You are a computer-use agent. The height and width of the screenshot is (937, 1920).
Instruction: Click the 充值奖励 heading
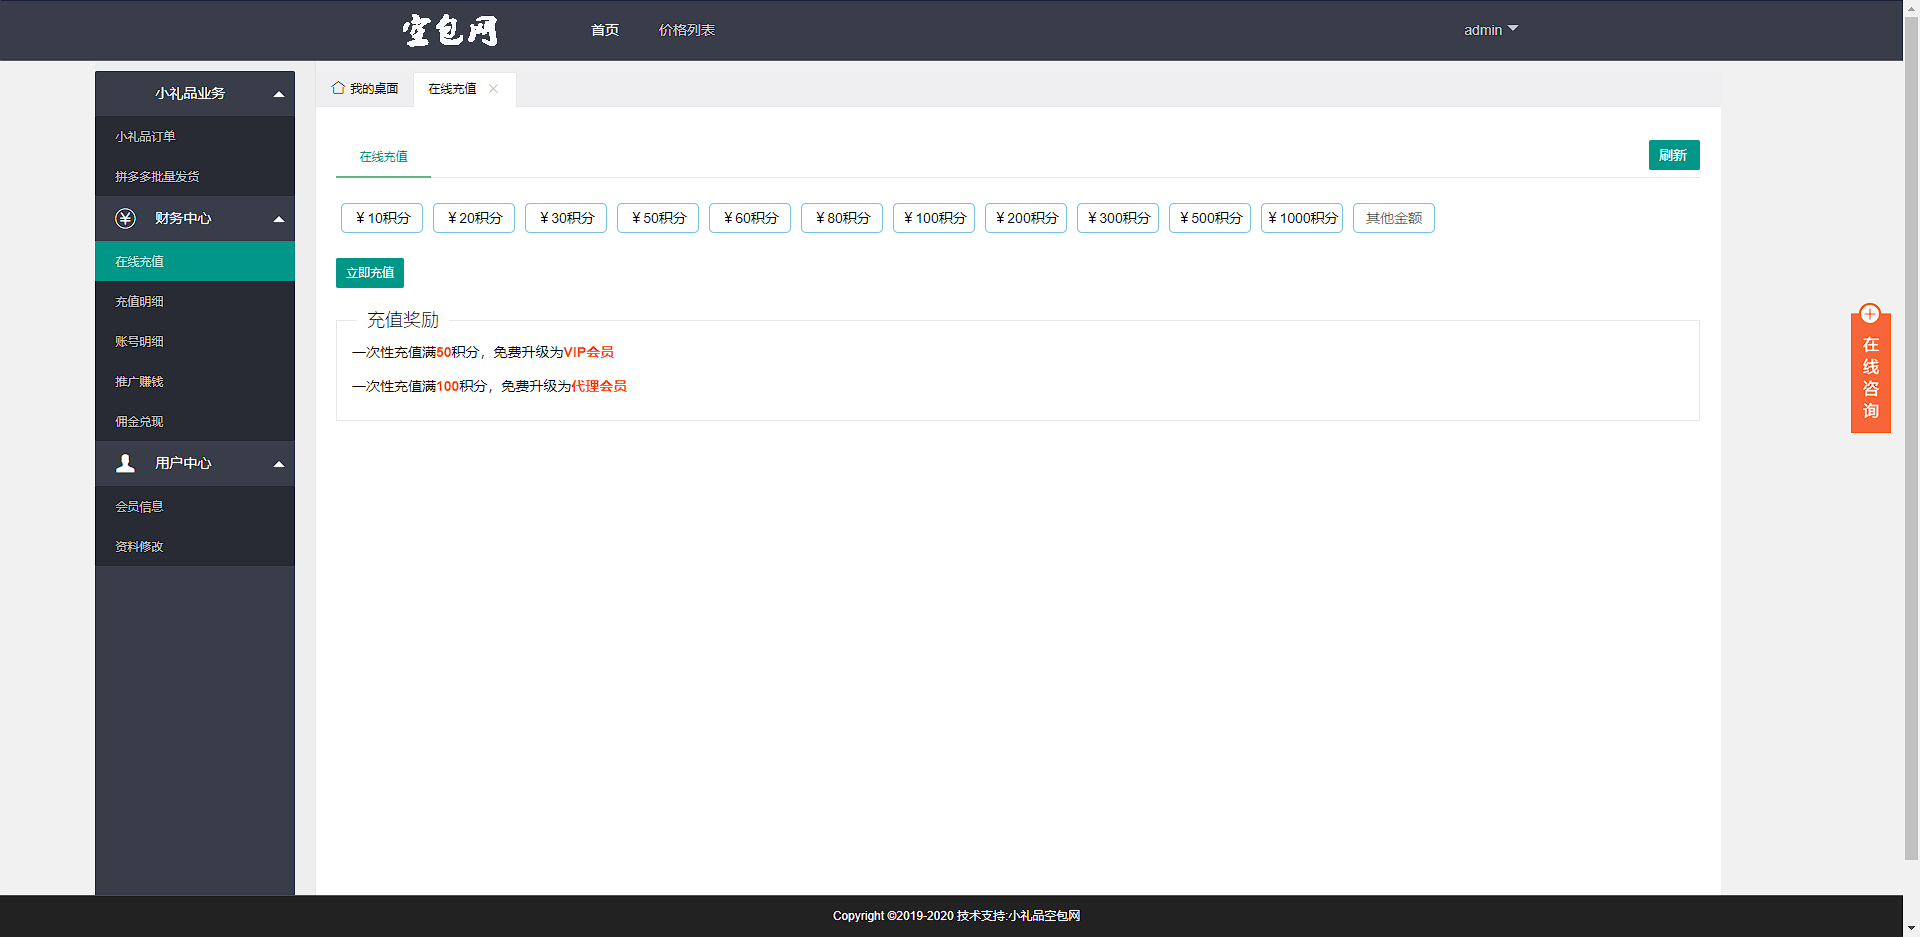pyautogui.click(x=403, y=320)
